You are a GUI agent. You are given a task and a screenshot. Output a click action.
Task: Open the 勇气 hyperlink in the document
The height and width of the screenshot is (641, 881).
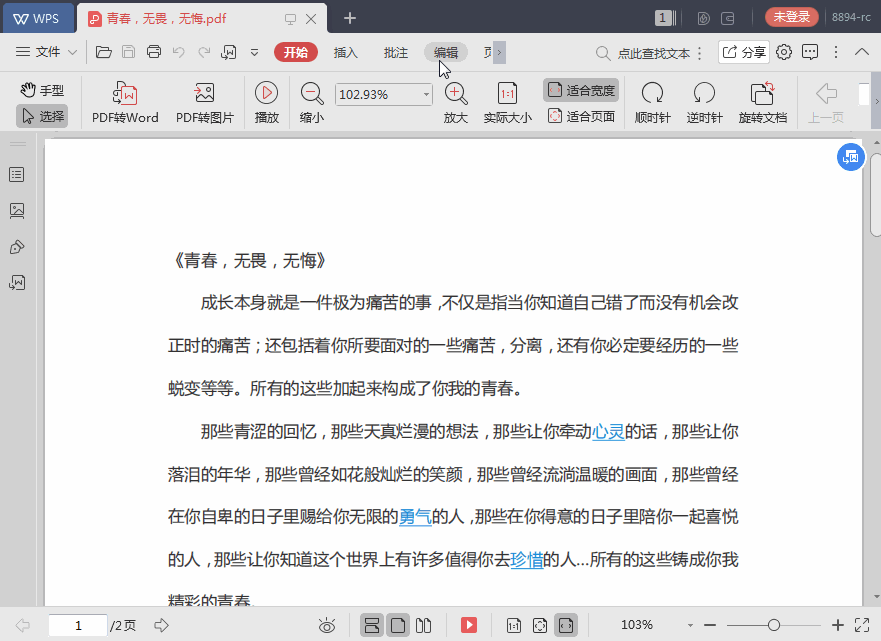pyautogui.click(x=415, y=516)
